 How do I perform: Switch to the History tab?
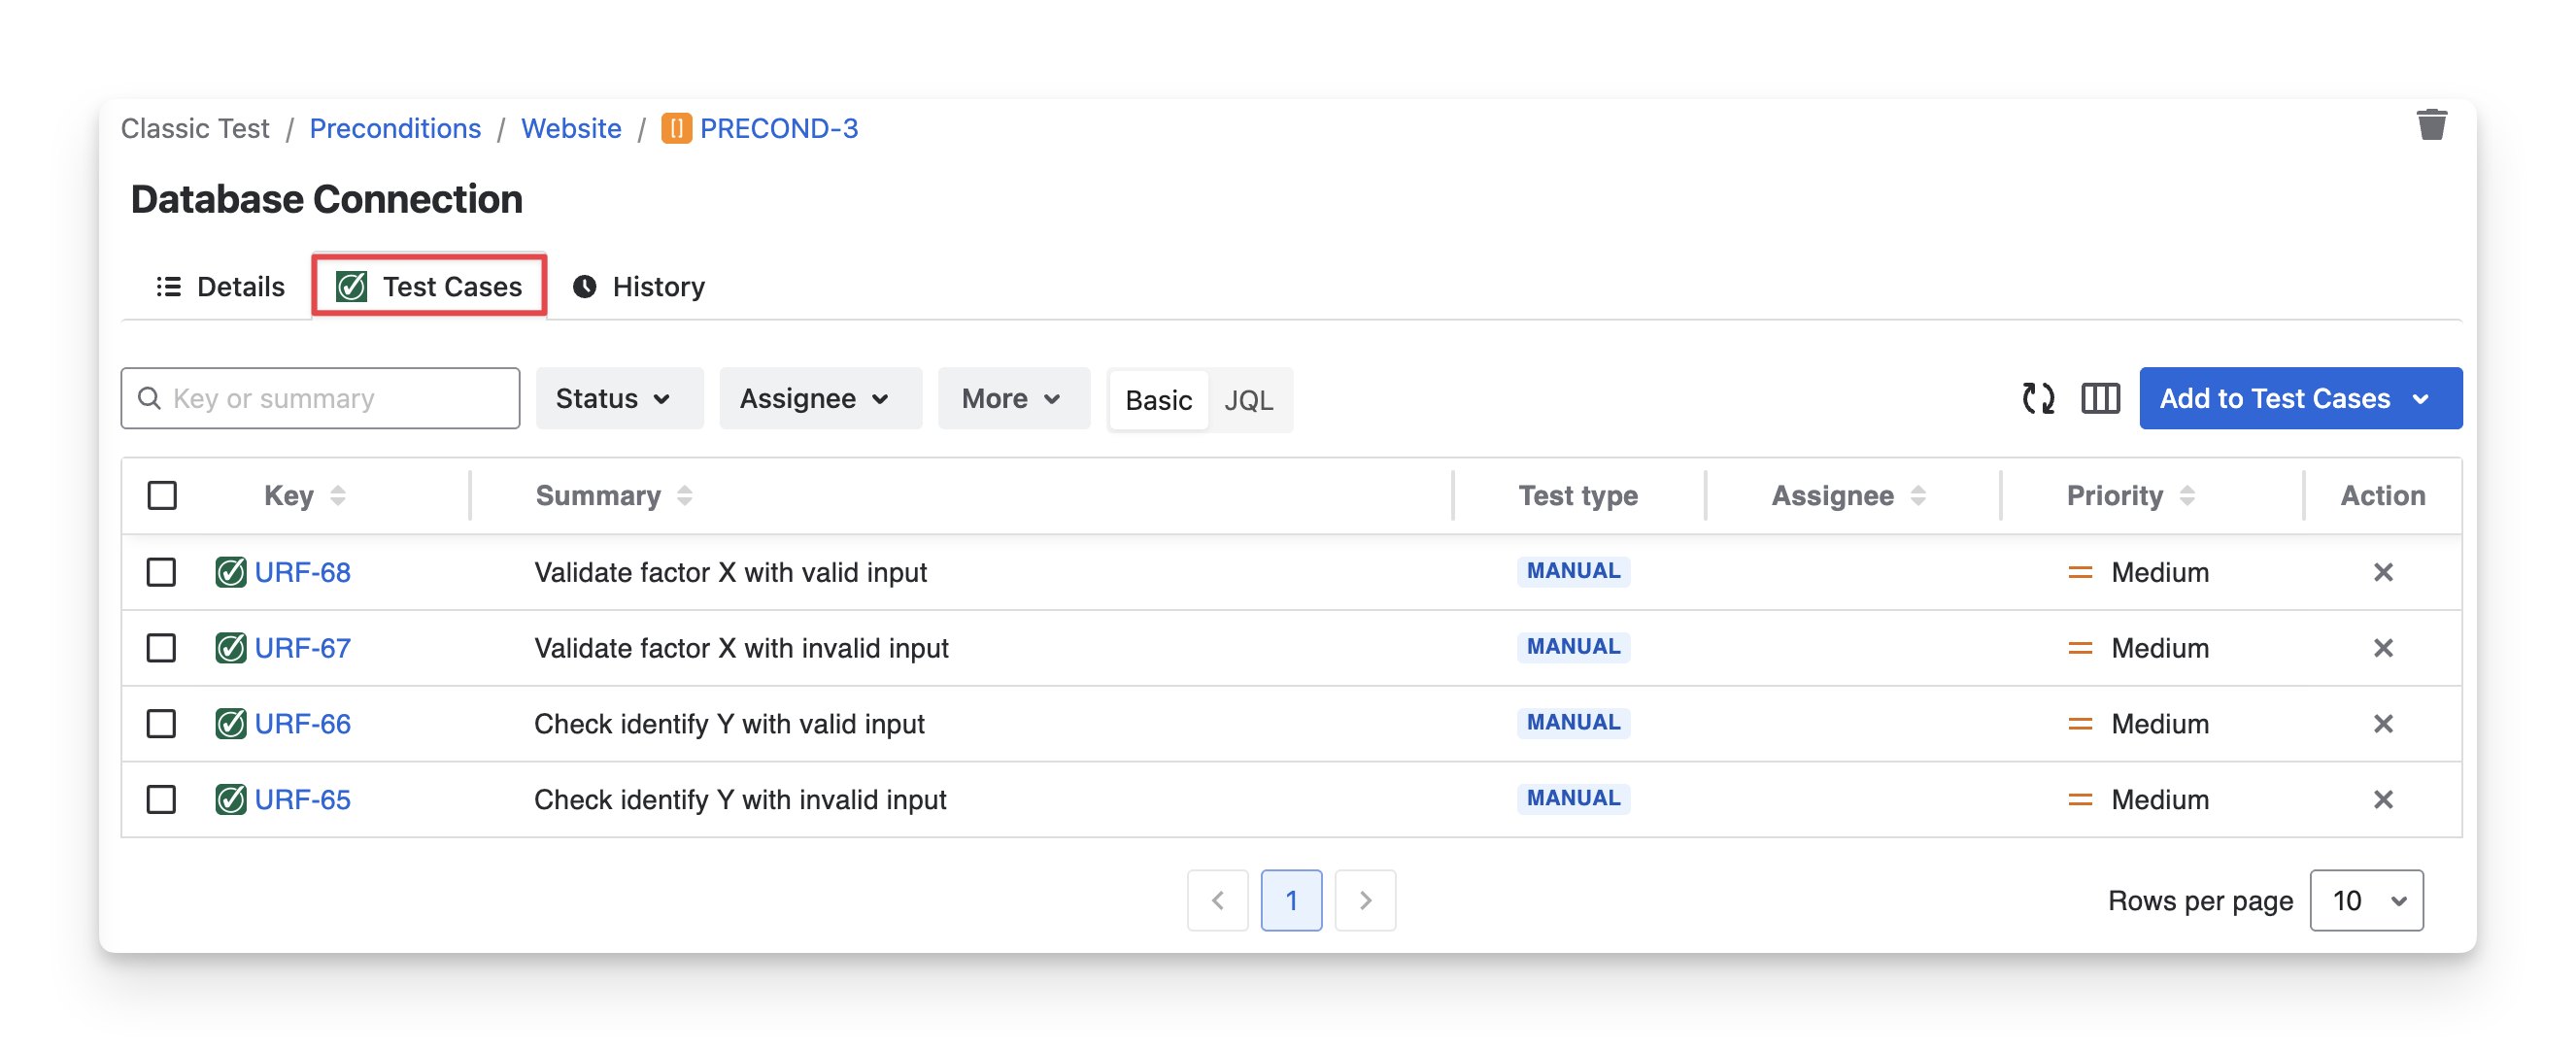pos(640,287)
